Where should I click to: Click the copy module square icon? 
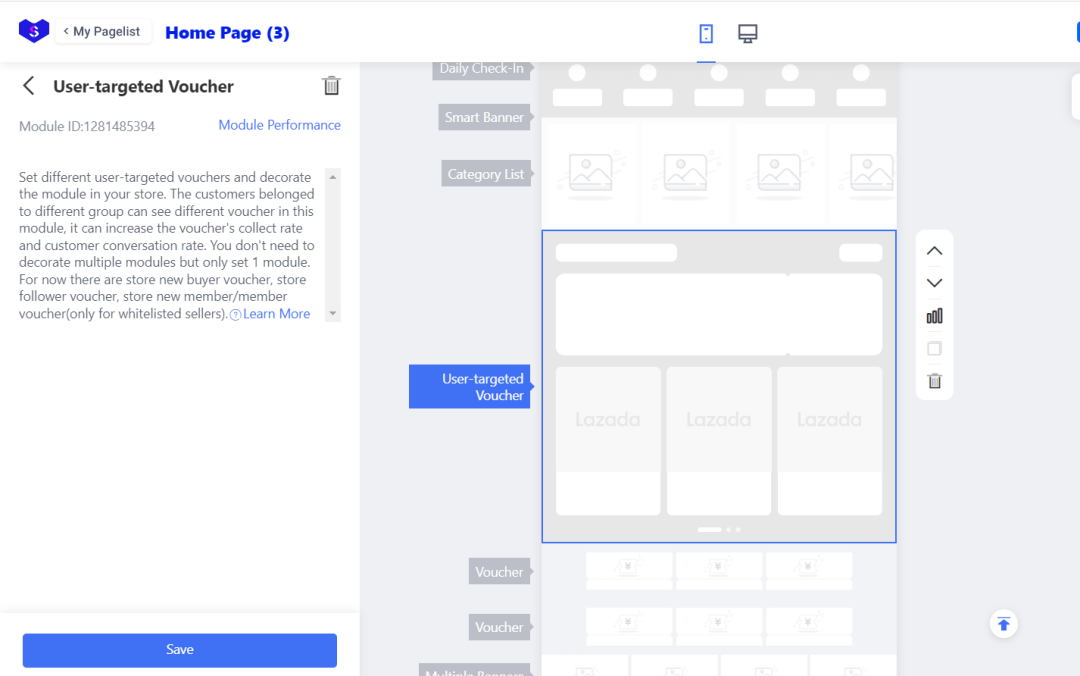(935, 349)
